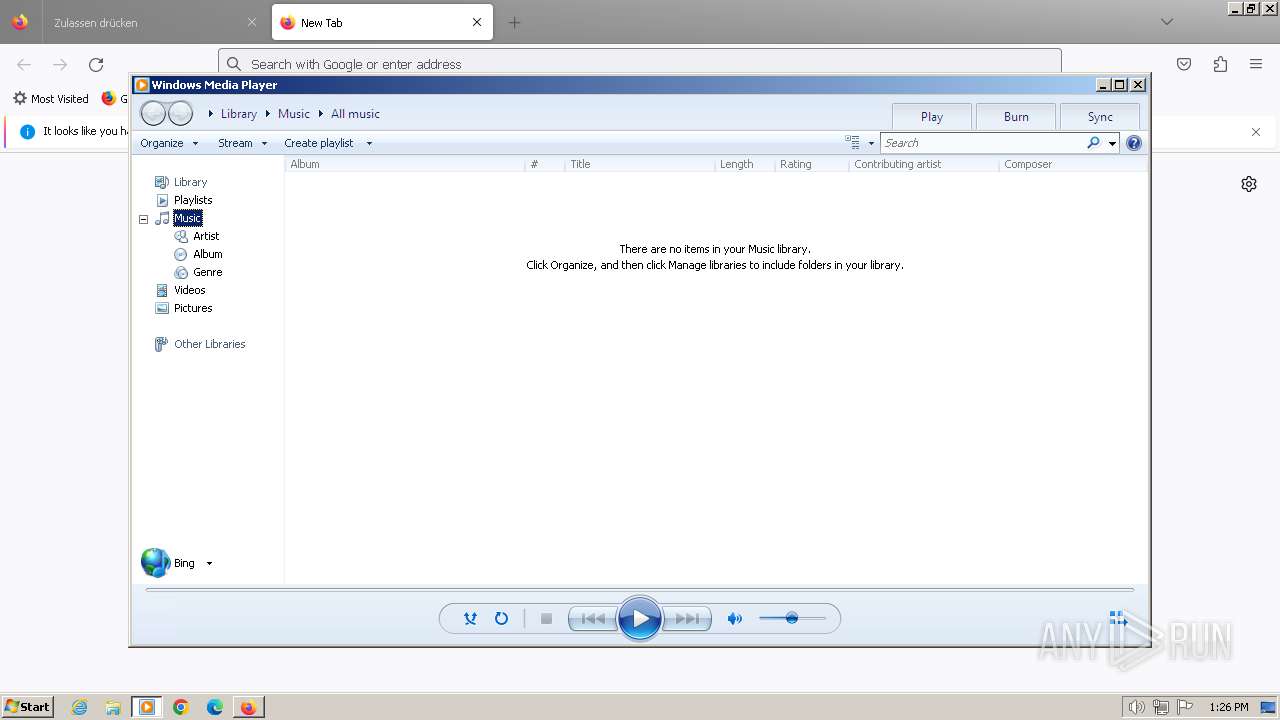Expand the view options dropdown arrow
Screen dimensions: 1280x720
[871, 143]
